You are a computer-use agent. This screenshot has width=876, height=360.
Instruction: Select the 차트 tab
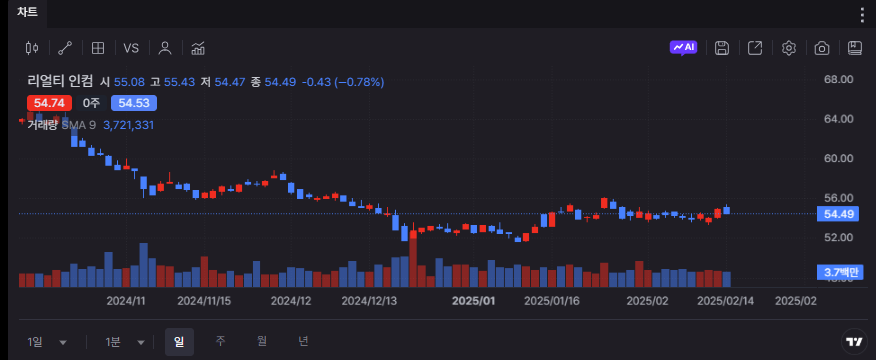(x=27, y=12)
